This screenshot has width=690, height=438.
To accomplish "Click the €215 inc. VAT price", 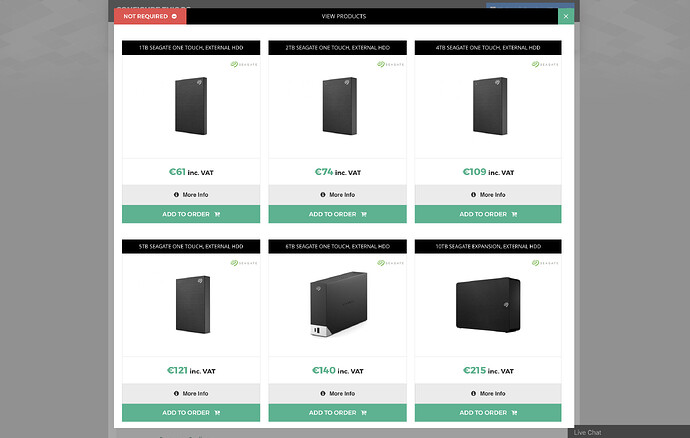I will (x=488, y=371).
